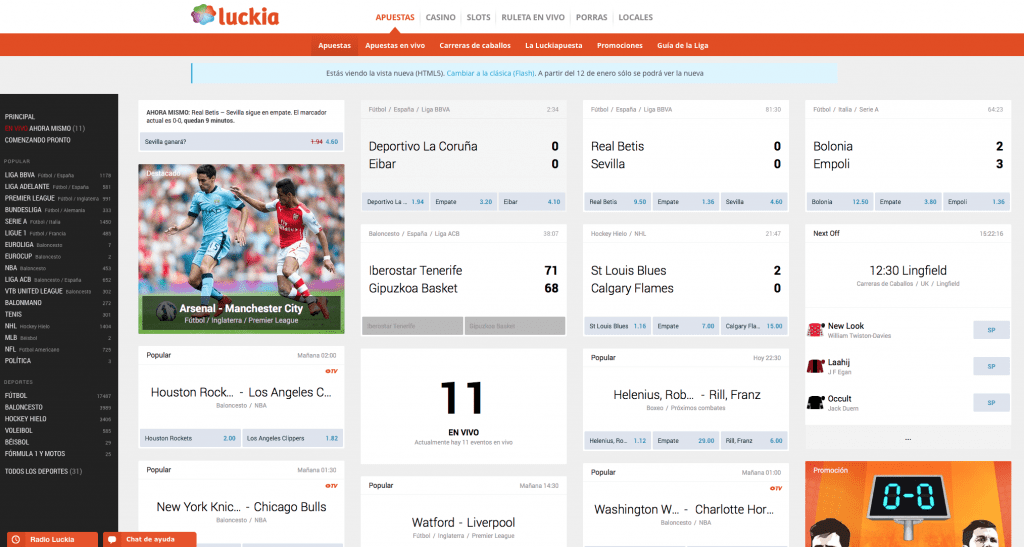The width and height of the screenshot is (1024, 547).
Task: Click Laahij jockey silks icon
Action: pos(815,366)
